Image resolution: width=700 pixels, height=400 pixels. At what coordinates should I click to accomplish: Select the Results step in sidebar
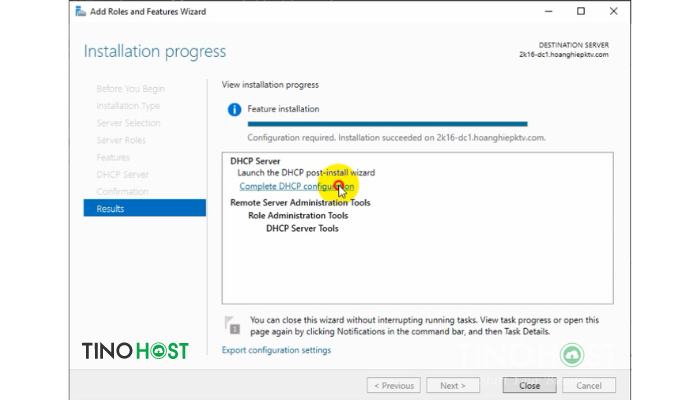[145, 208]
